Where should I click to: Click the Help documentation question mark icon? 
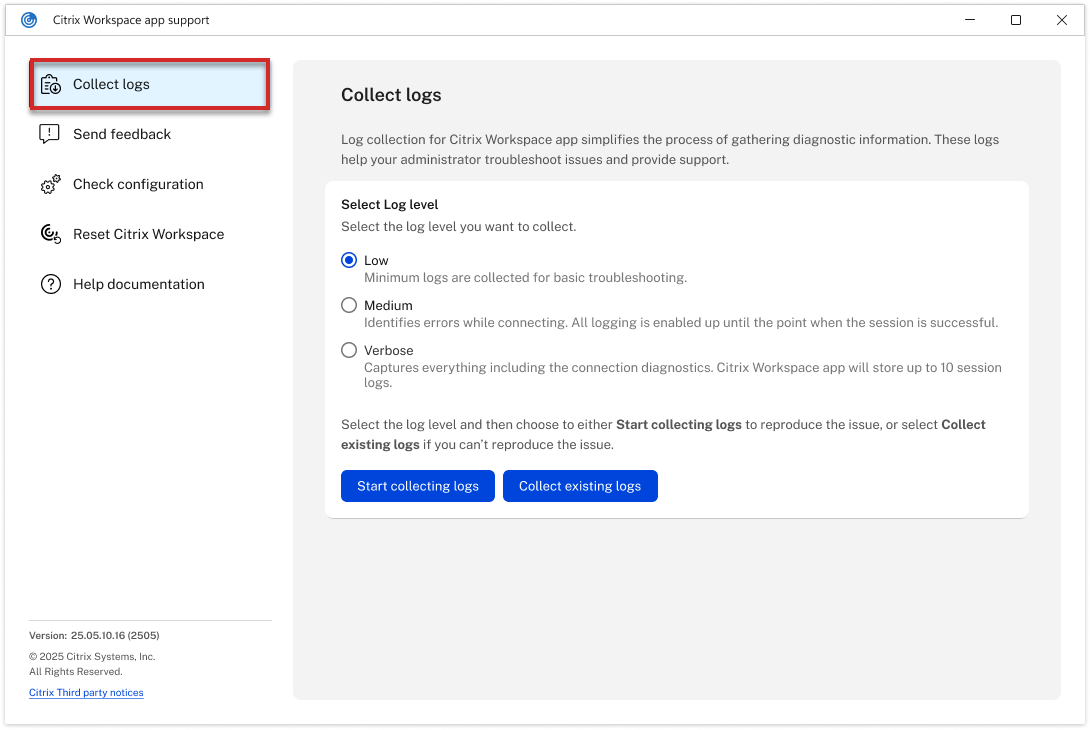[x=51, y=284]
